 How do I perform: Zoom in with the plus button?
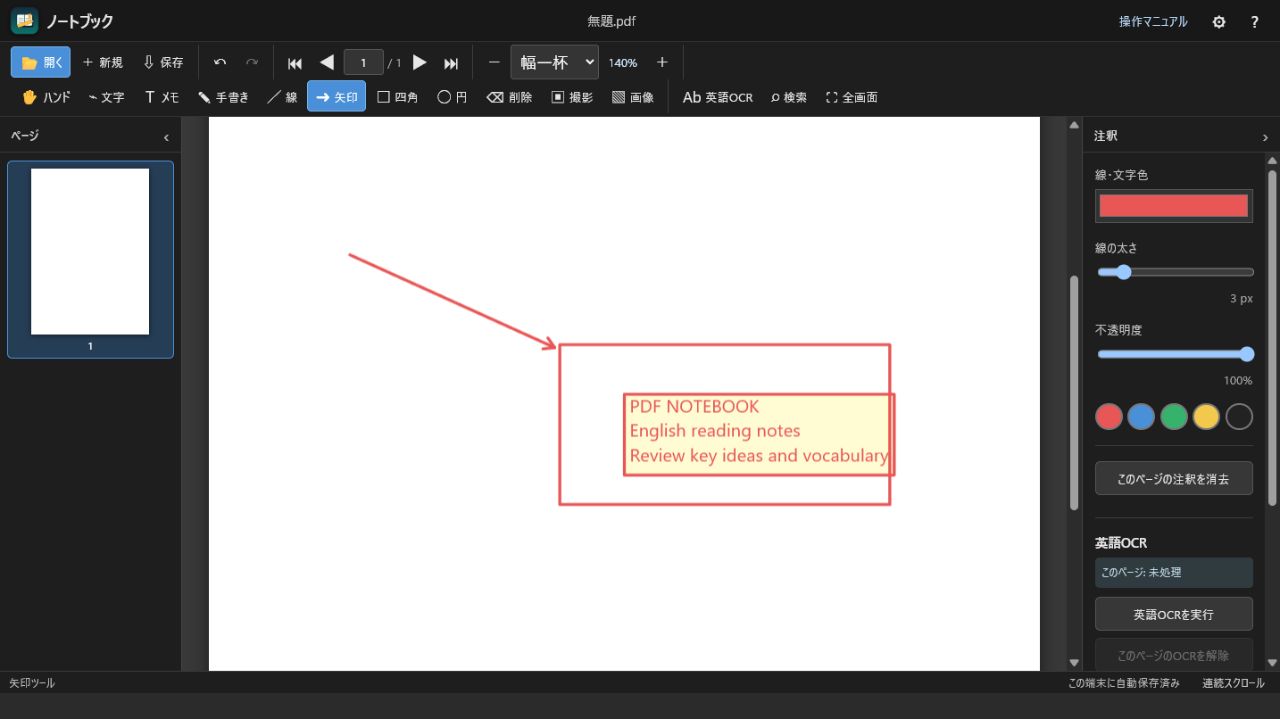[662, 62]
